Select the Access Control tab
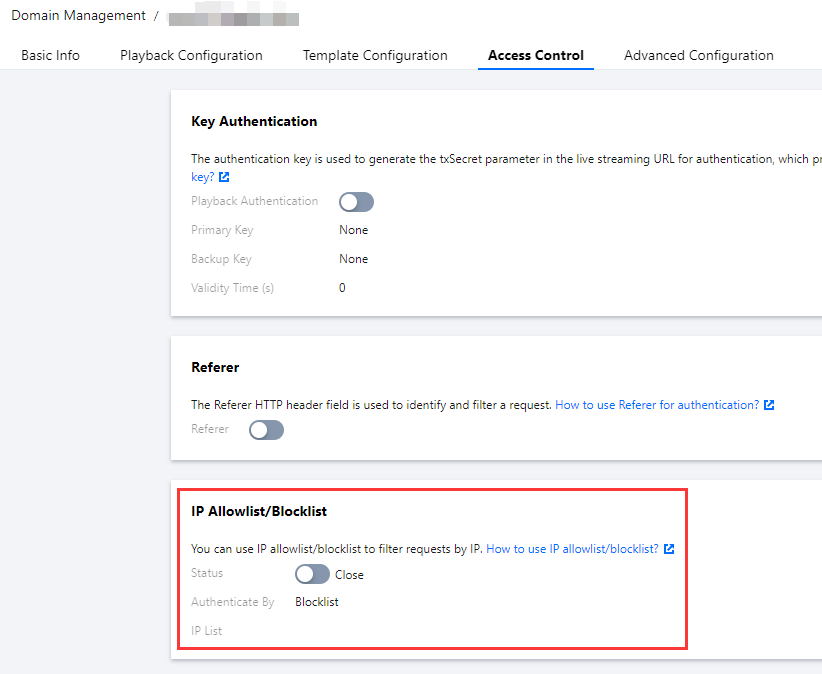This screenshot has height=674, width=822. (536, 56)
